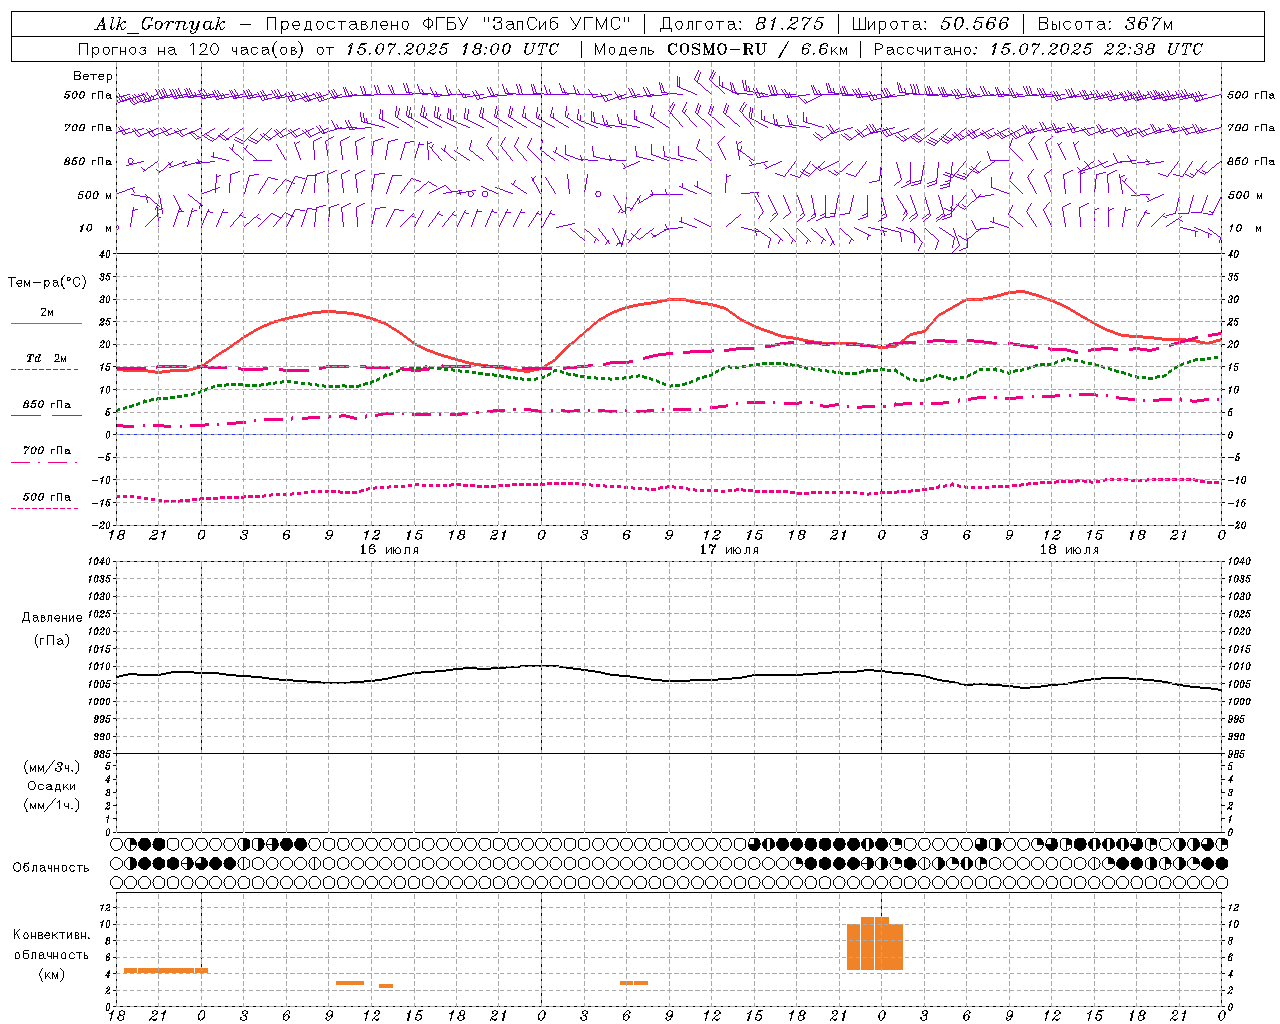The width and height of the screenshot is (1280, 1024).
Task: Click the small orange bar near 06h on 17 July
Action: [634, 983]
